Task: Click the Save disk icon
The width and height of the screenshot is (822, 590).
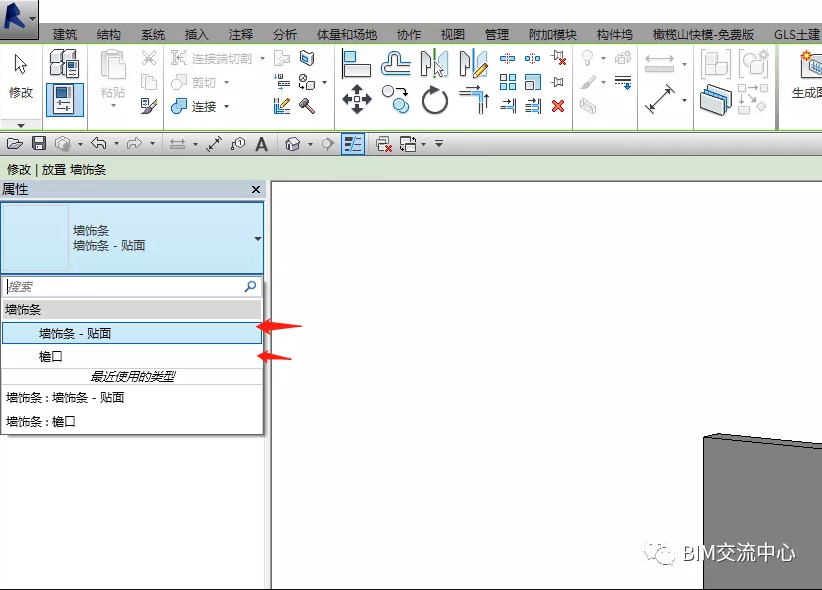Action: (39, 144)
